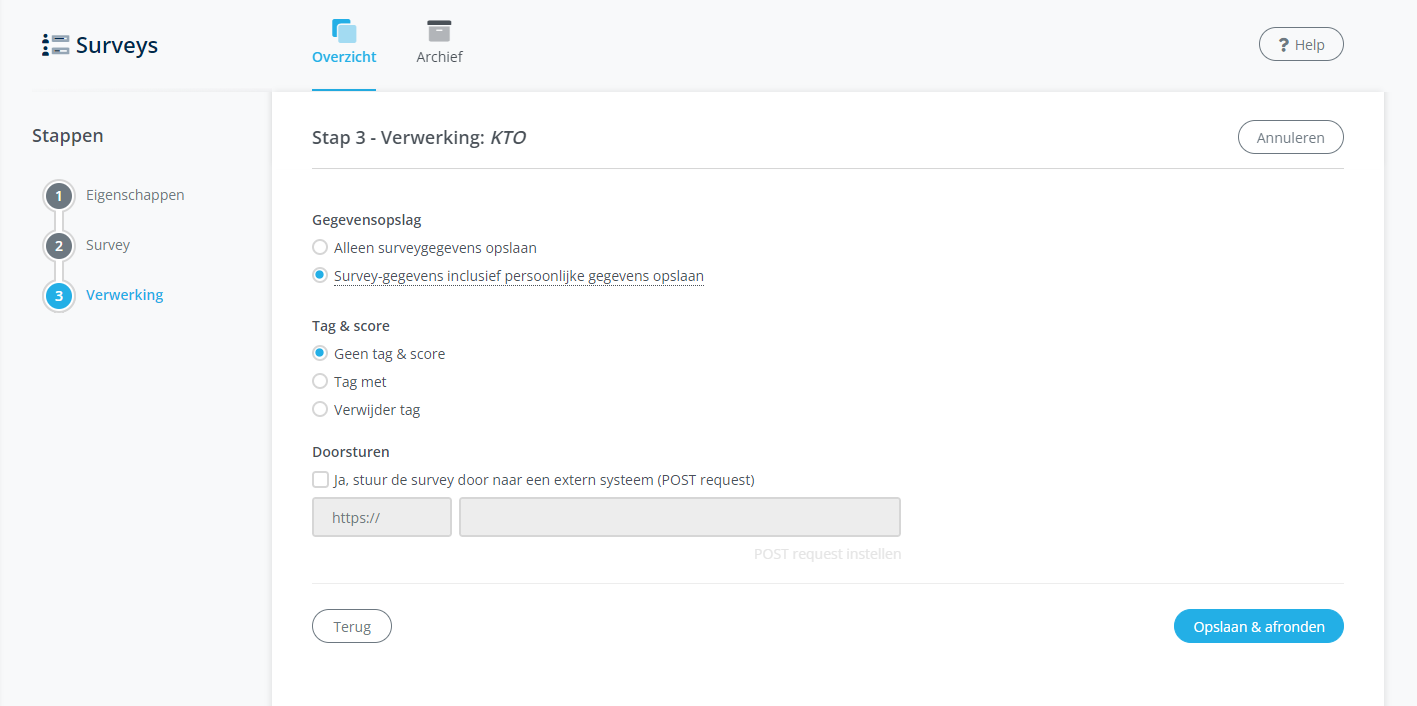Open POST request instellen link
This screenshot has height=706, width=1417.
pos(827,553)
